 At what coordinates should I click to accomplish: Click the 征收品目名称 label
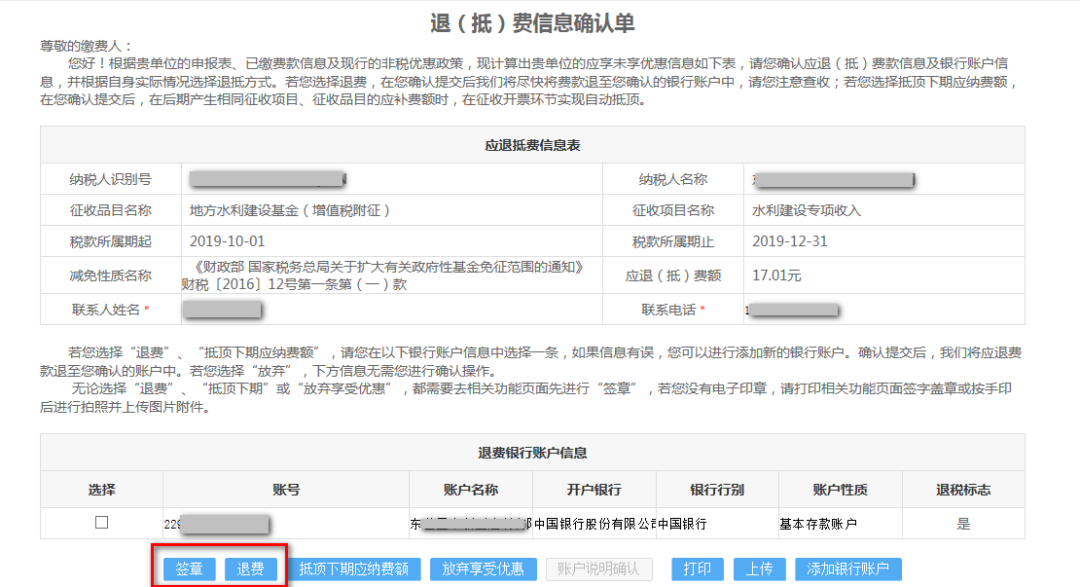point(110,210)
